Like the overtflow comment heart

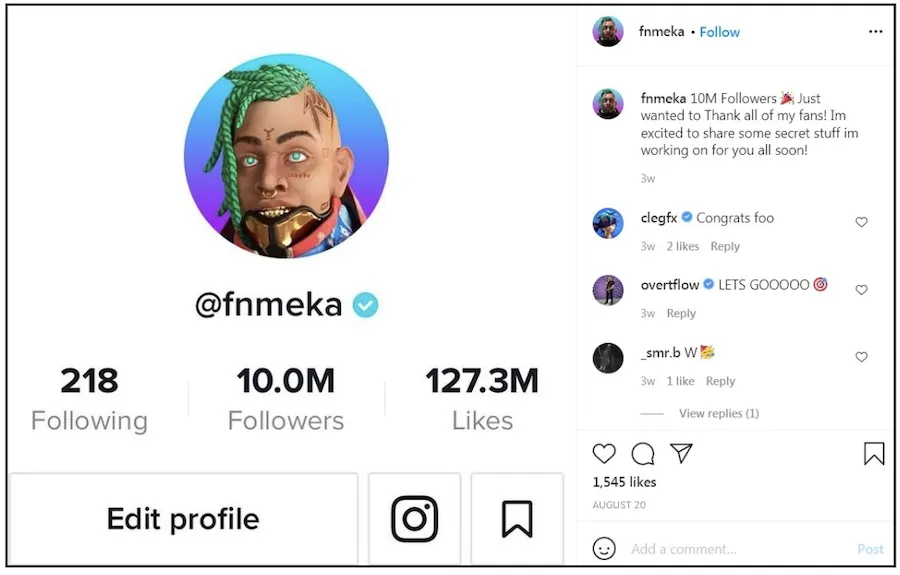coord(861,290)
